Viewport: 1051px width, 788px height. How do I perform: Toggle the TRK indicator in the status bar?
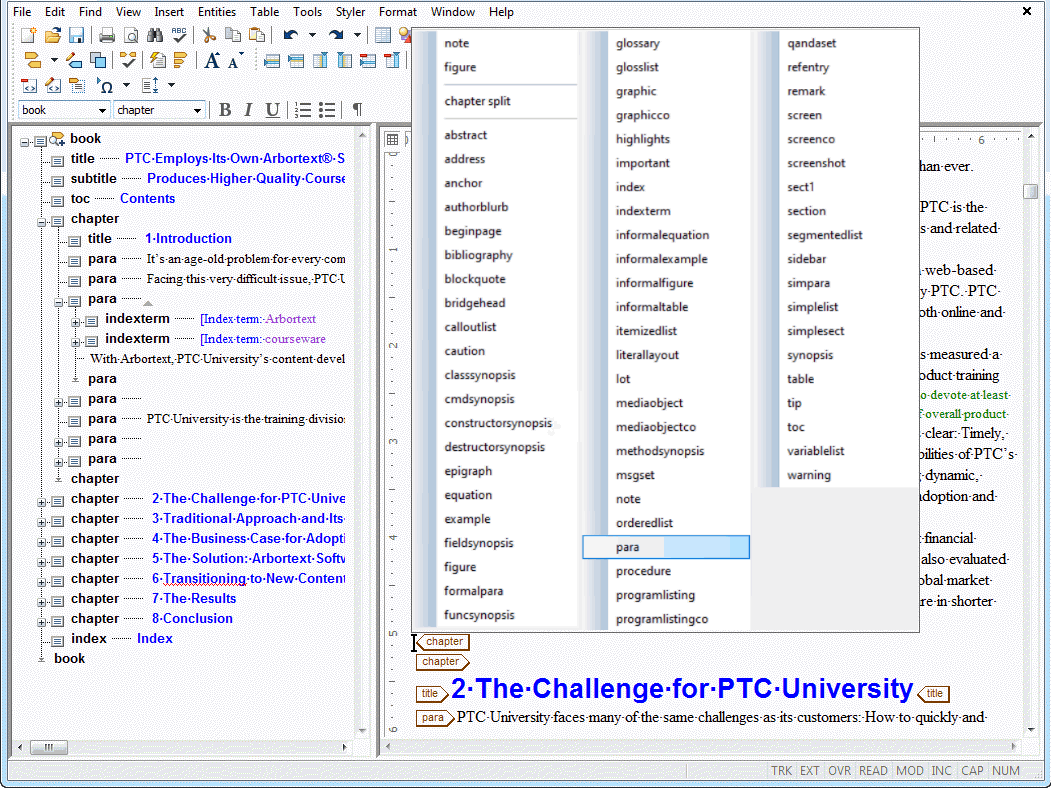click(782, 771)
